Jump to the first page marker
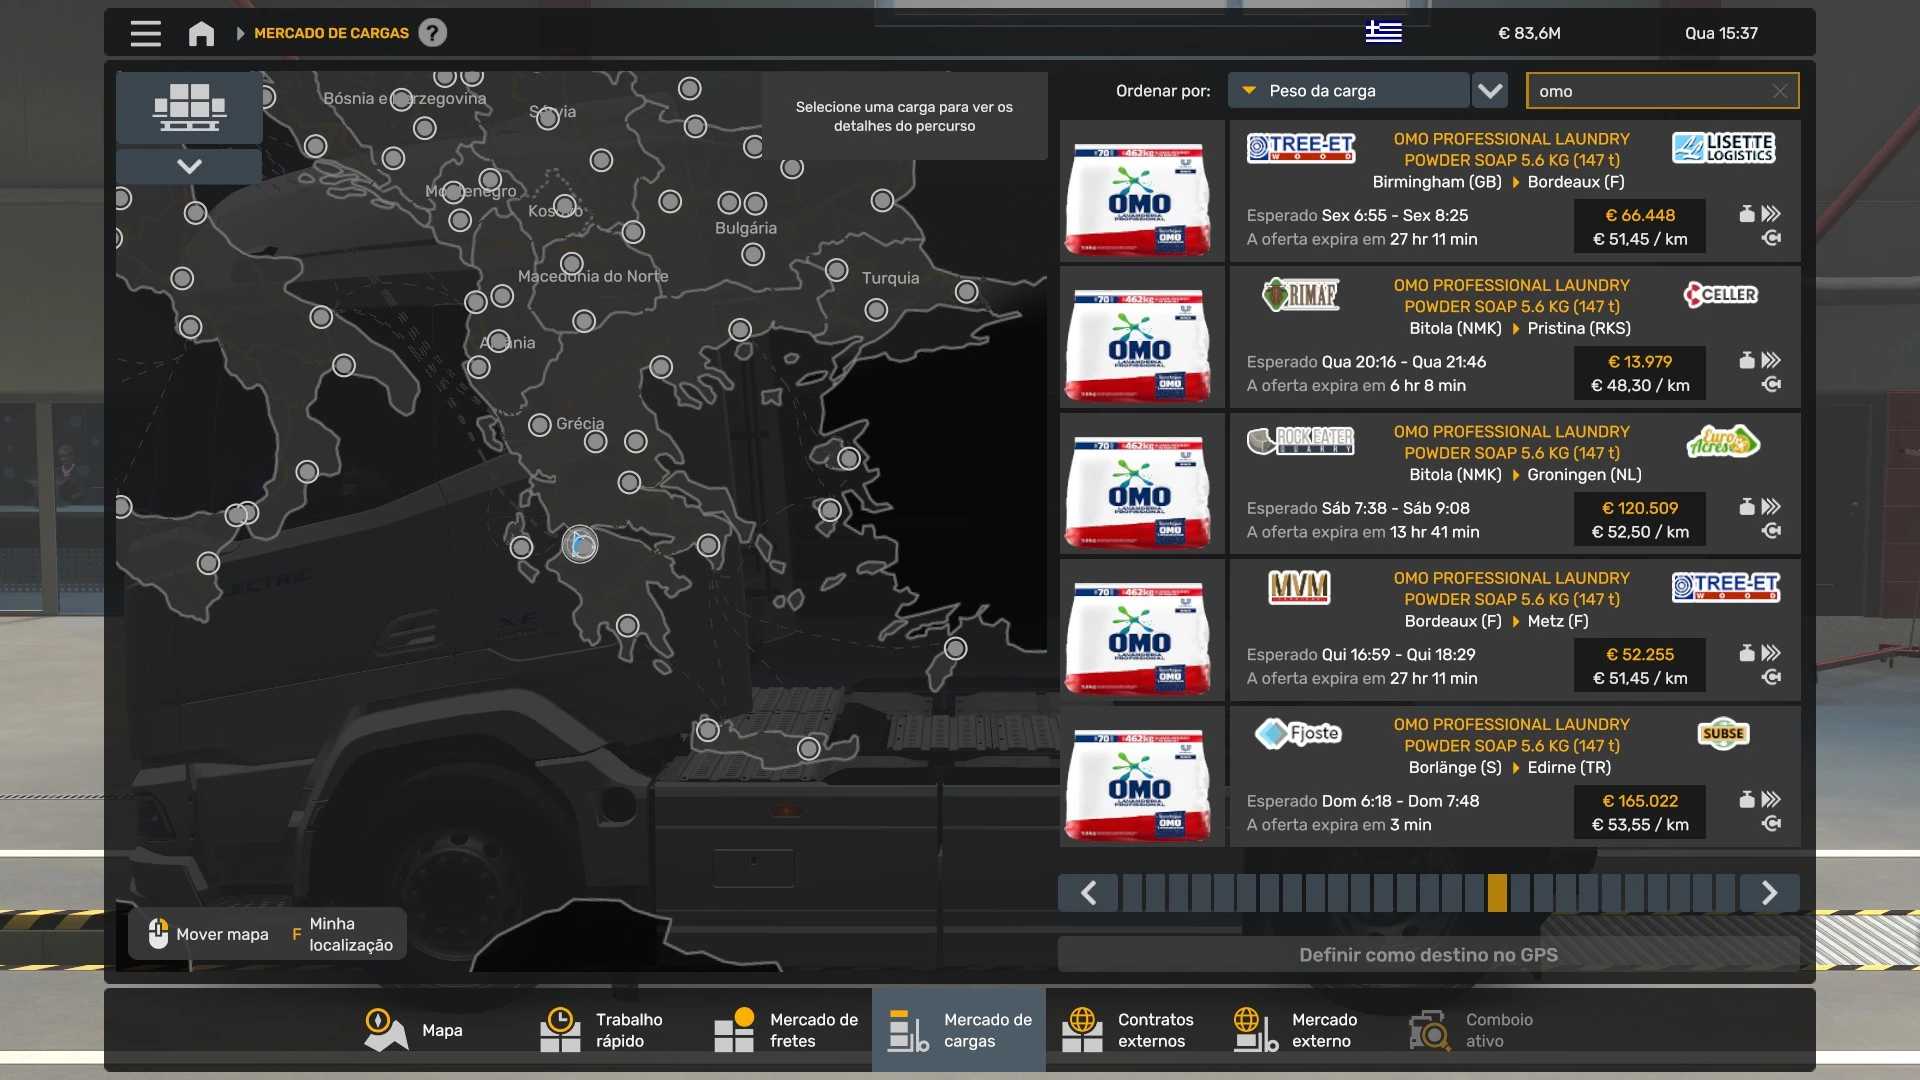The width and height of the screenshot is (1920, 1080). click(x=1133, y=892)
